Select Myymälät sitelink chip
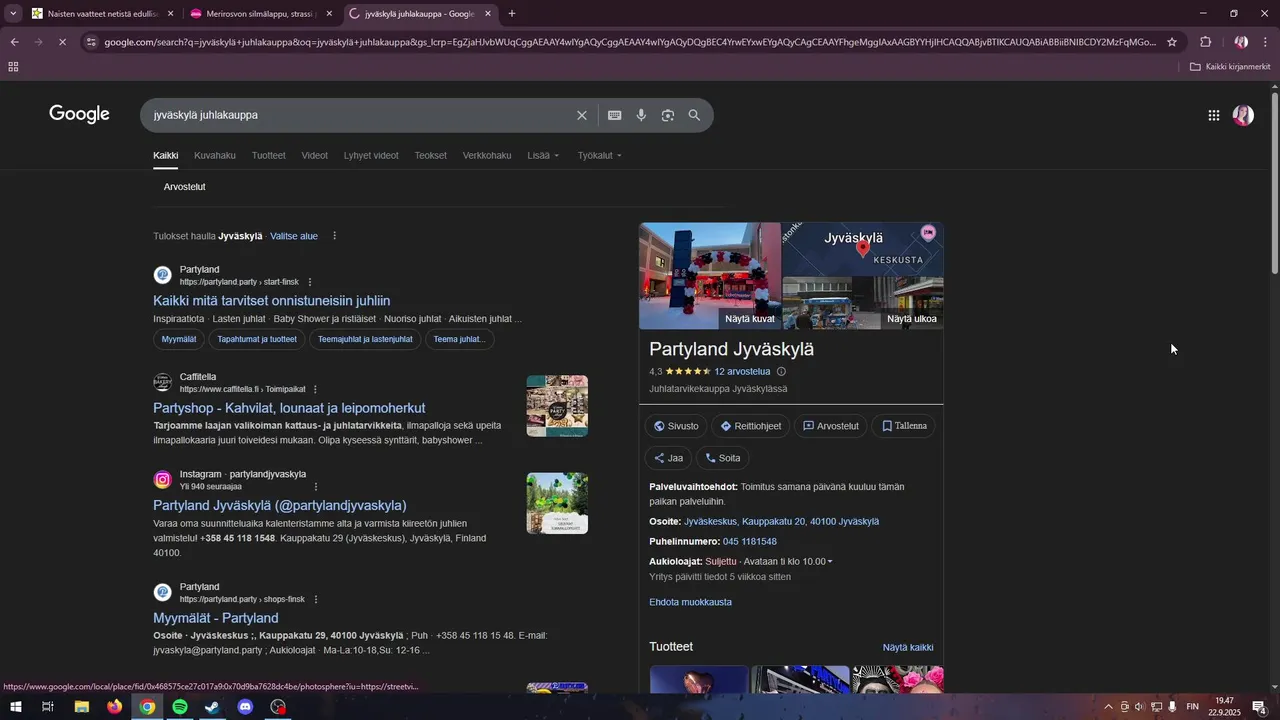The image size is (1280, 720). click(179, 339)
